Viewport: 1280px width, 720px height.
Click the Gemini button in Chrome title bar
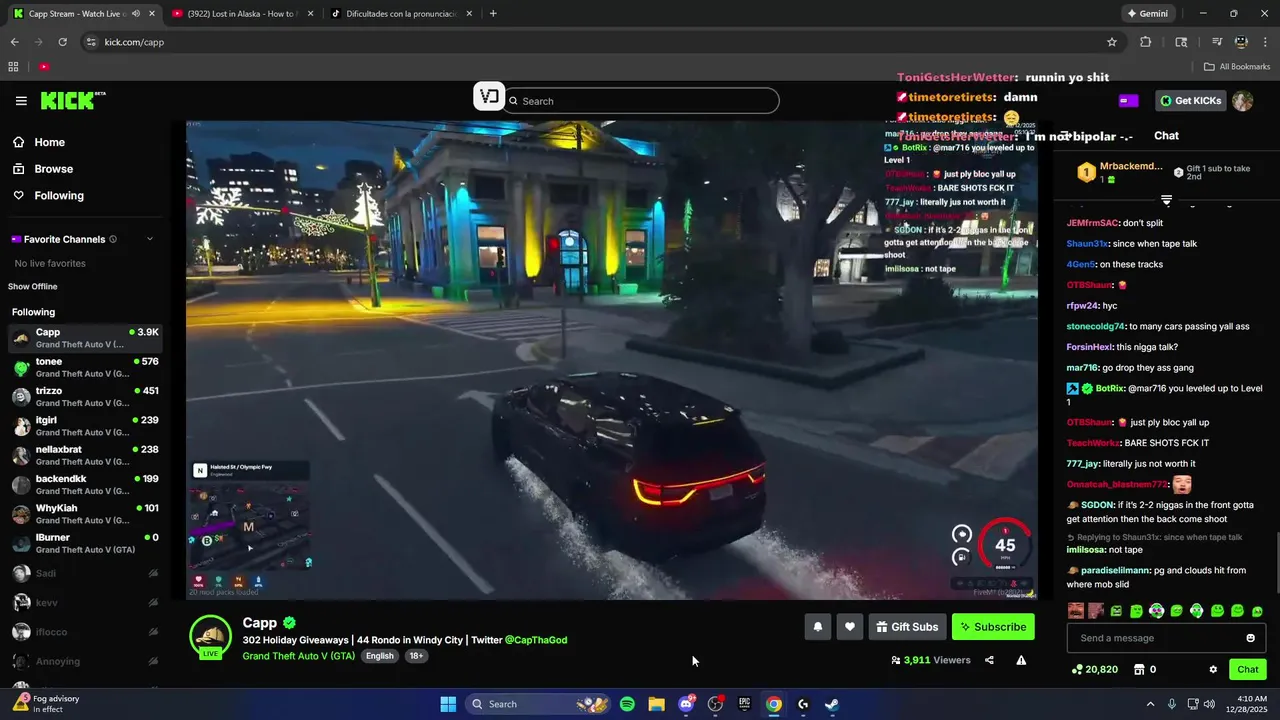coord(1147,14)
